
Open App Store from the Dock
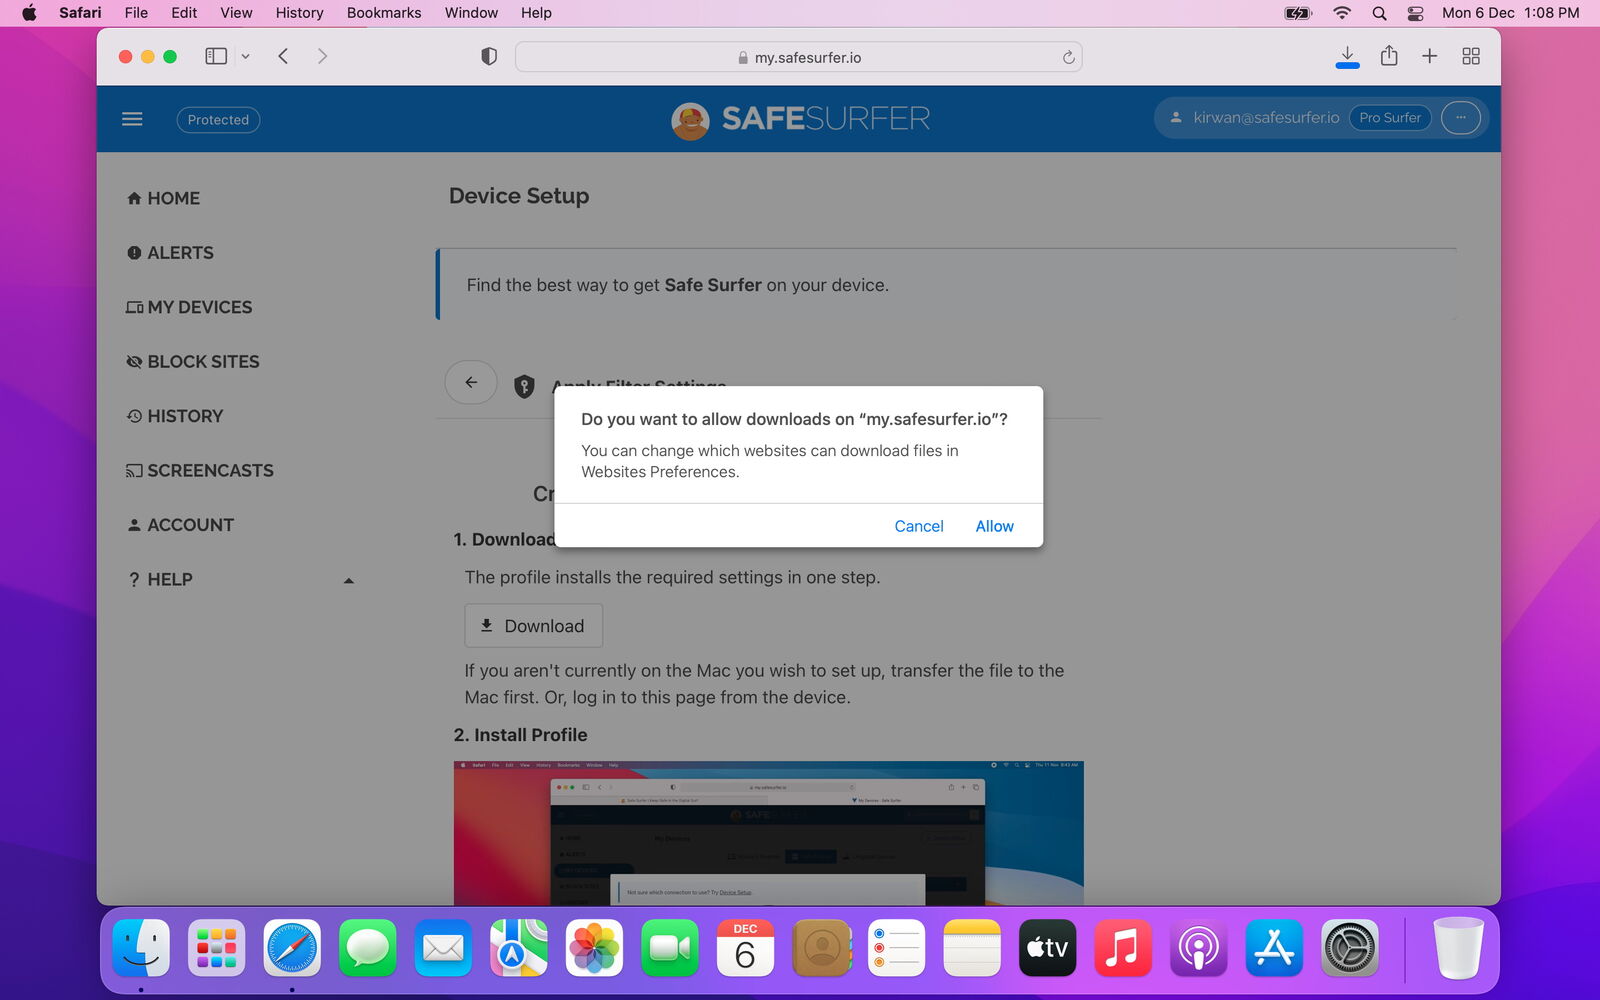click(x=1273, y=948)
